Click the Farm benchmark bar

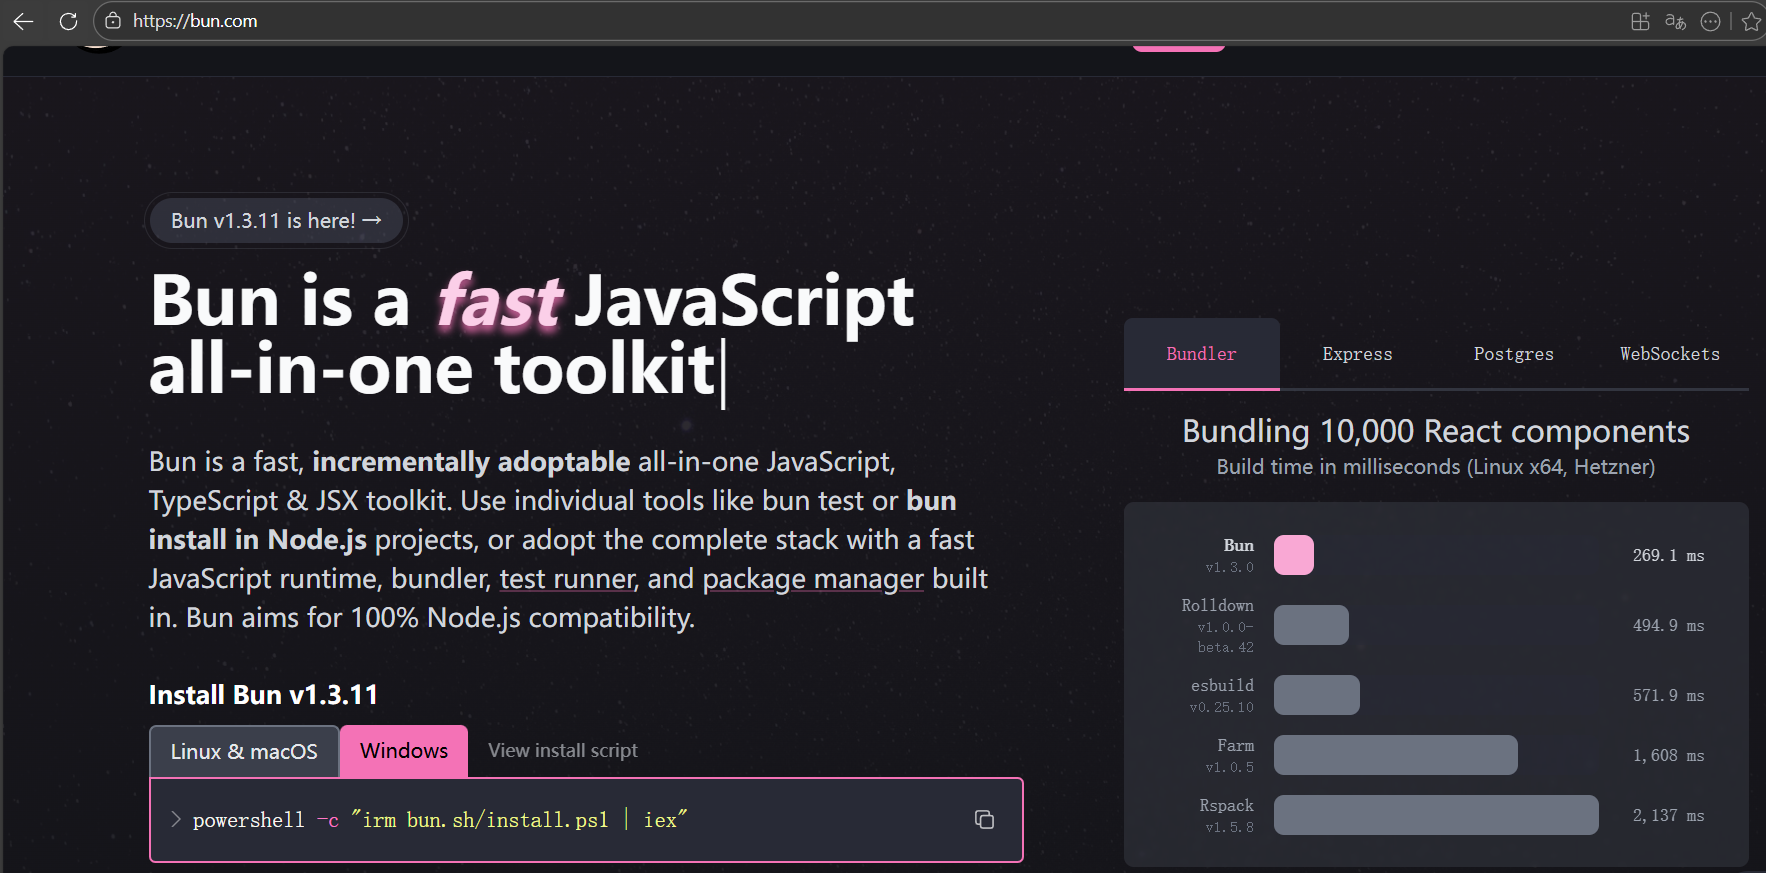tap(1396, 755)
